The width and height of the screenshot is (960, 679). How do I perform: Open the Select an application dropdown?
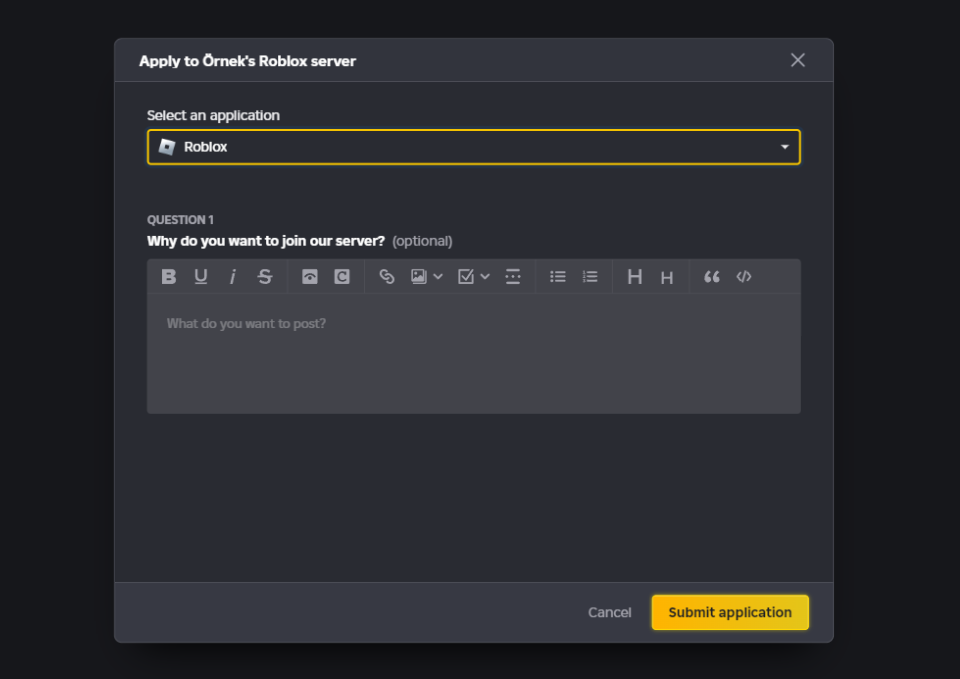(474, 147)
